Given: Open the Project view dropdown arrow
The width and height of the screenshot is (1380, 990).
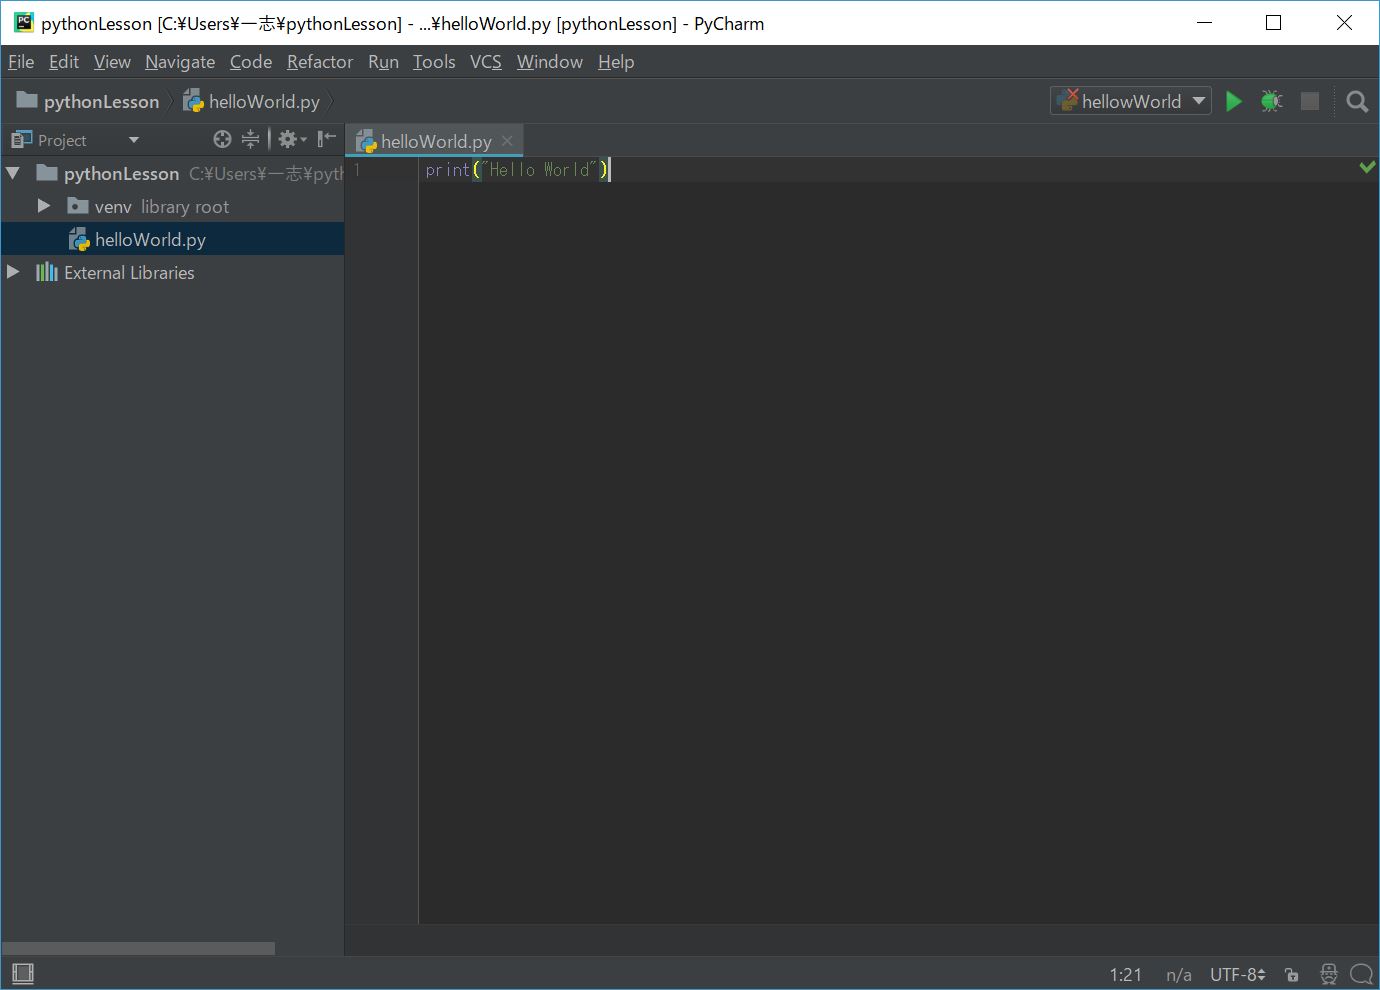Looking at the screenshot, I should [133, 140].
